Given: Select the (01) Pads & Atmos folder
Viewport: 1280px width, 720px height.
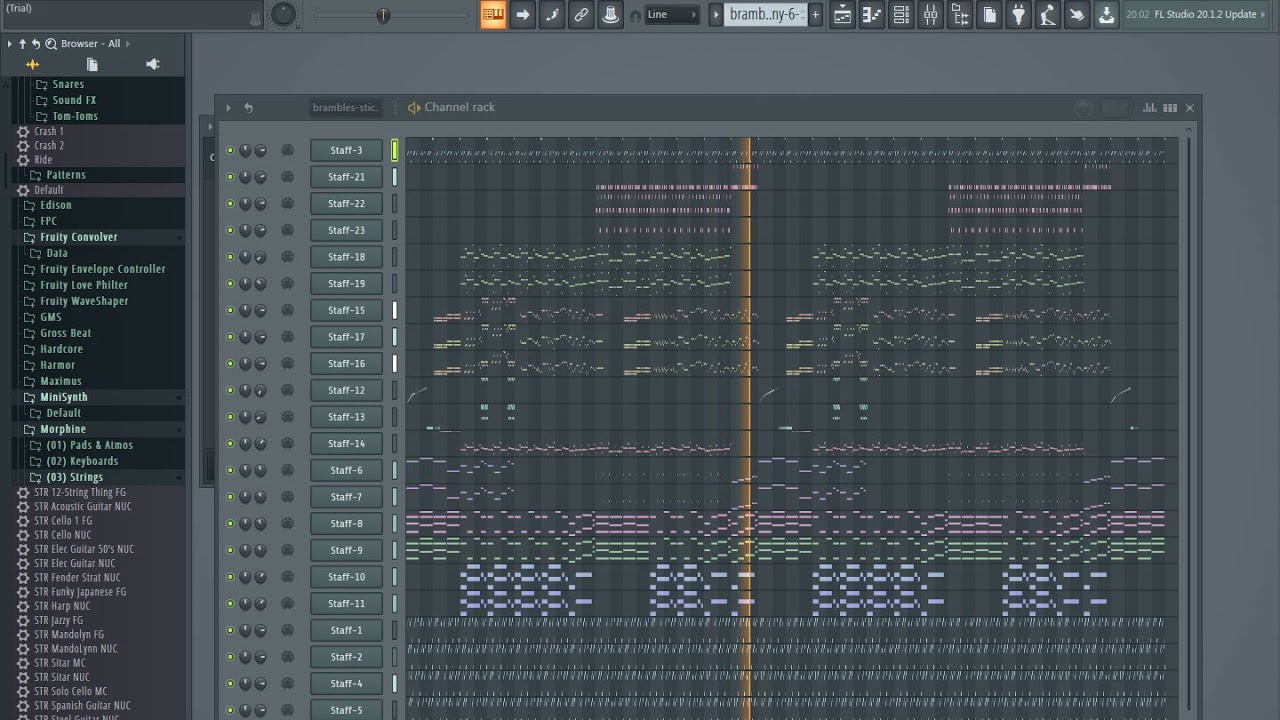Looking at the screenshot, I should (x=89, y=445).
